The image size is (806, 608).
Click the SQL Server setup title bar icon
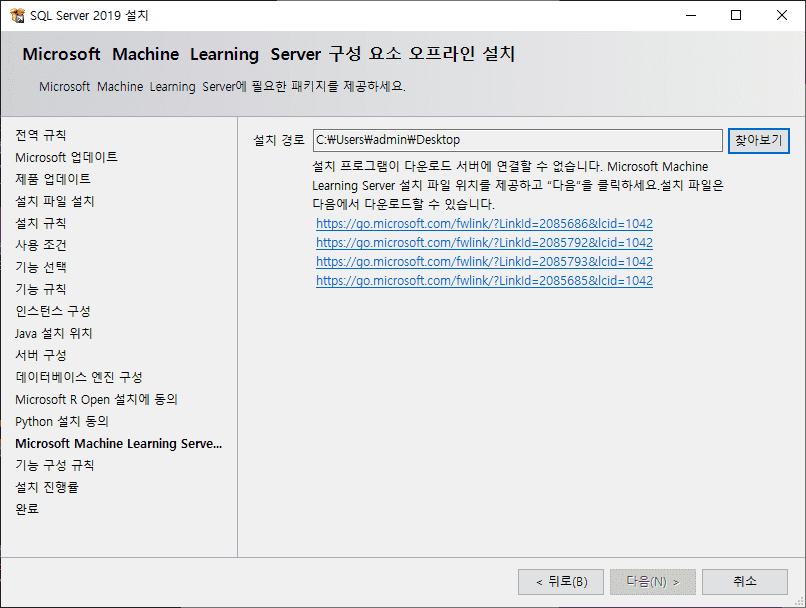17,15
